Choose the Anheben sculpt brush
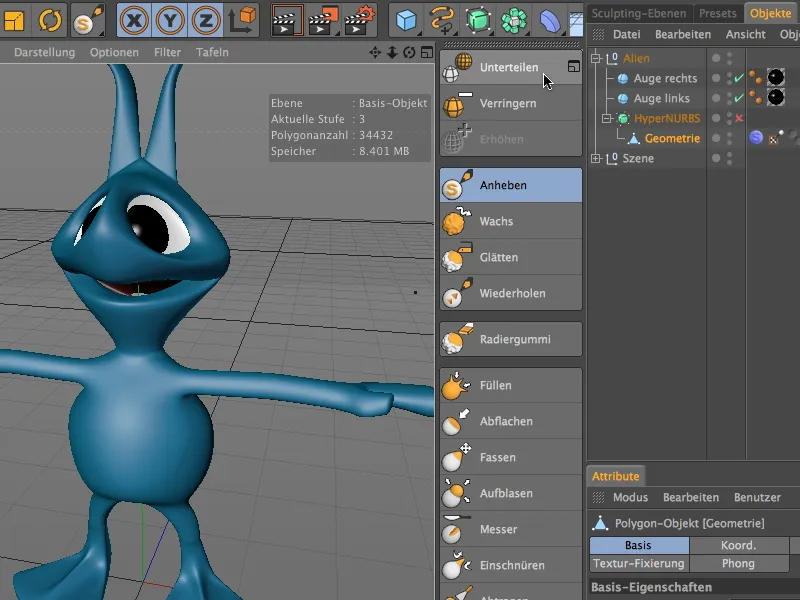Image resolution: width=800 pixels, height=600 pixels. tap(510, 185)
